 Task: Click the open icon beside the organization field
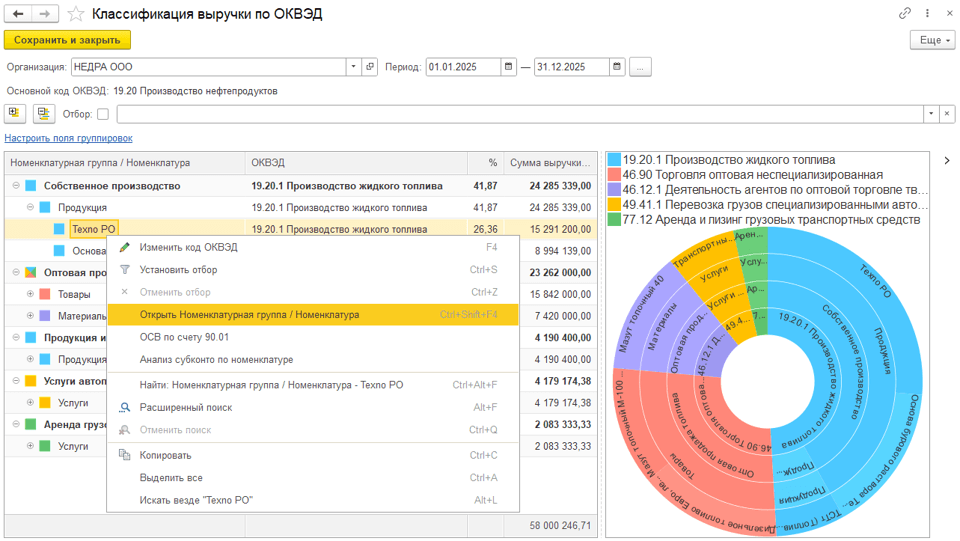370,67
